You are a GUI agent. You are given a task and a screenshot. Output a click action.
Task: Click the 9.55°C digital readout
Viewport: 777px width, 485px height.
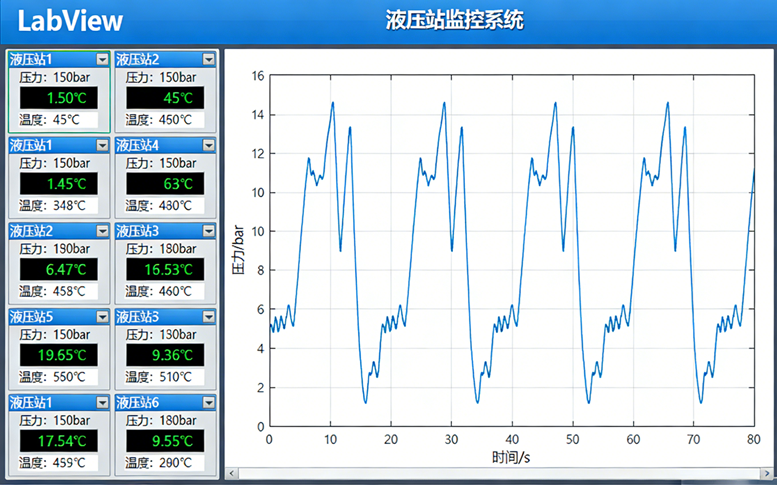coord(166,440)
